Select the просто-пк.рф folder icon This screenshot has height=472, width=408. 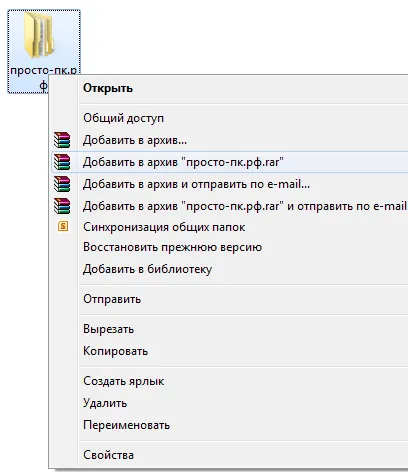[39, 36]
